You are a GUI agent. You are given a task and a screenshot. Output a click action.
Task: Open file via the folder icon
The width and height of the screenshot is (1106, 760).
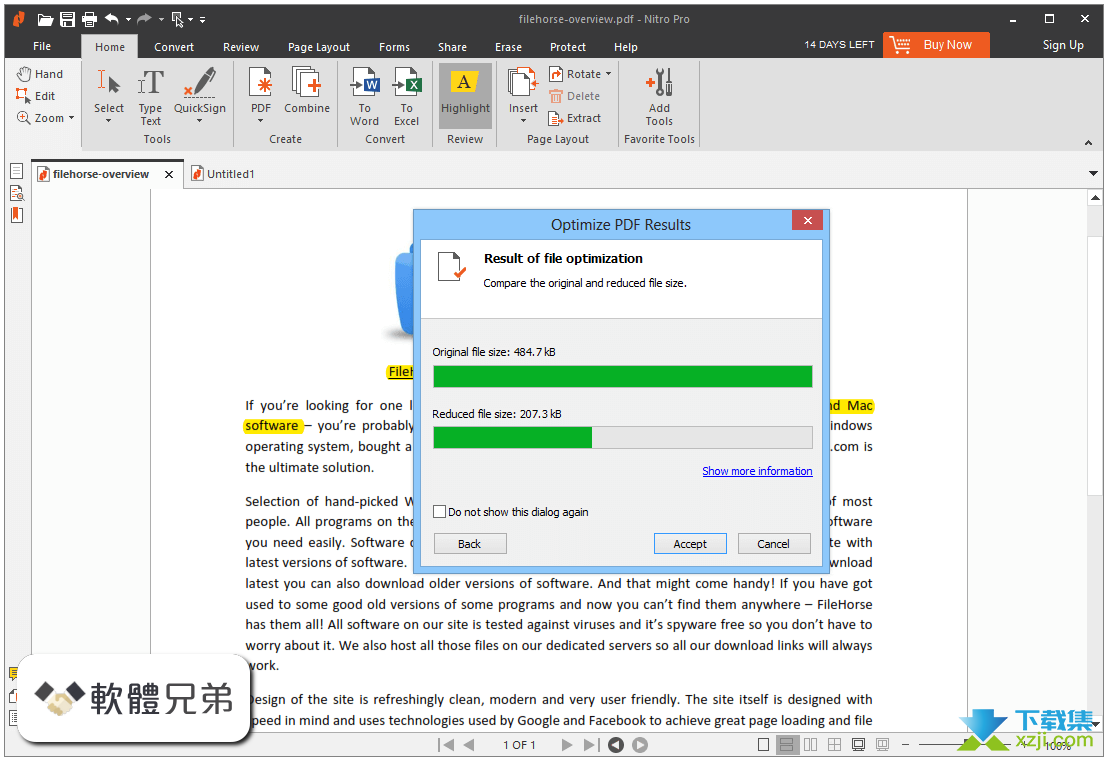point(45,19)
